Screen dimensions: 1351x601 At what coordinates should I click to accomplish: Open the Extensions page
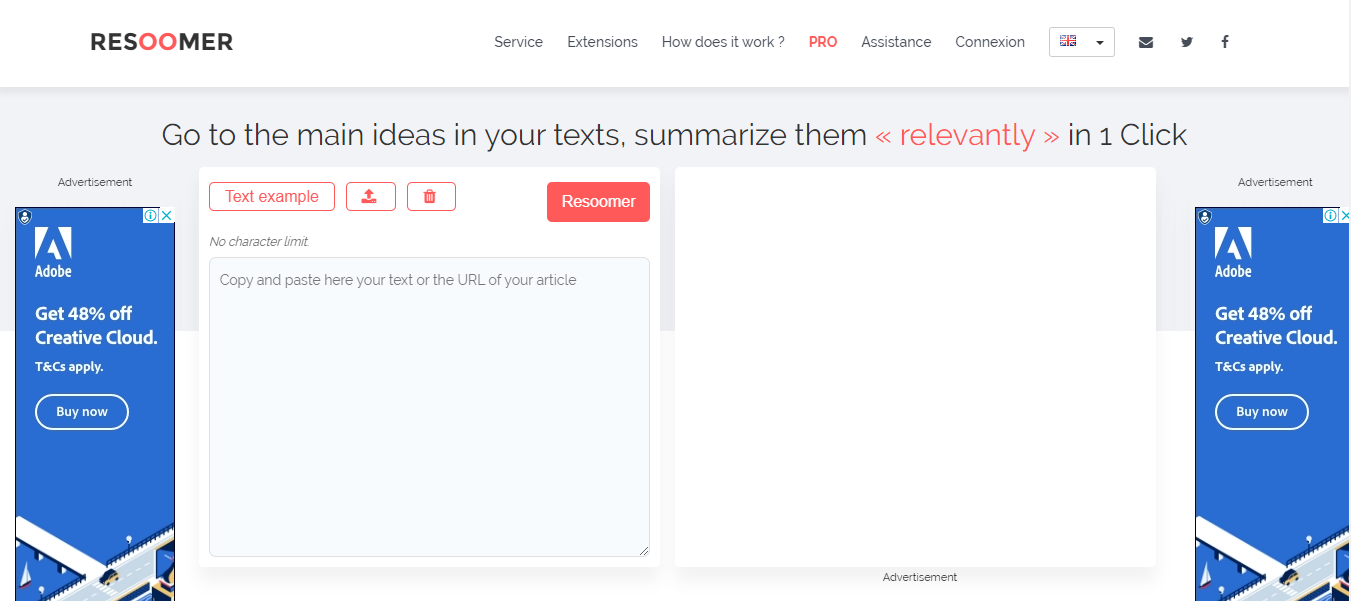[602, 42]
